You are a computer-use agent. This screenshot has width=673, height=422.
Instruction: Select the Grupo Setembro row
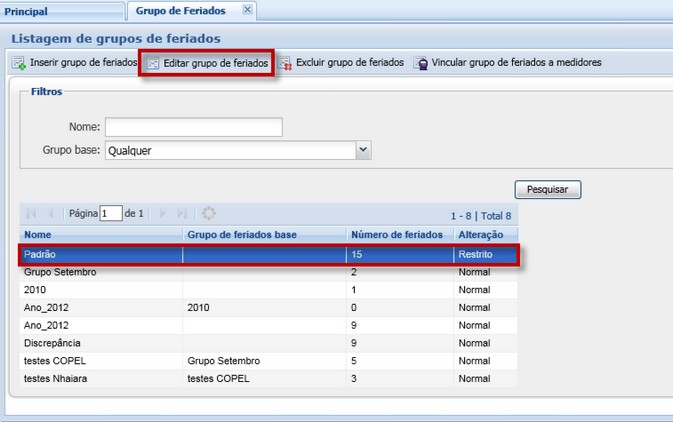(100, 272)
